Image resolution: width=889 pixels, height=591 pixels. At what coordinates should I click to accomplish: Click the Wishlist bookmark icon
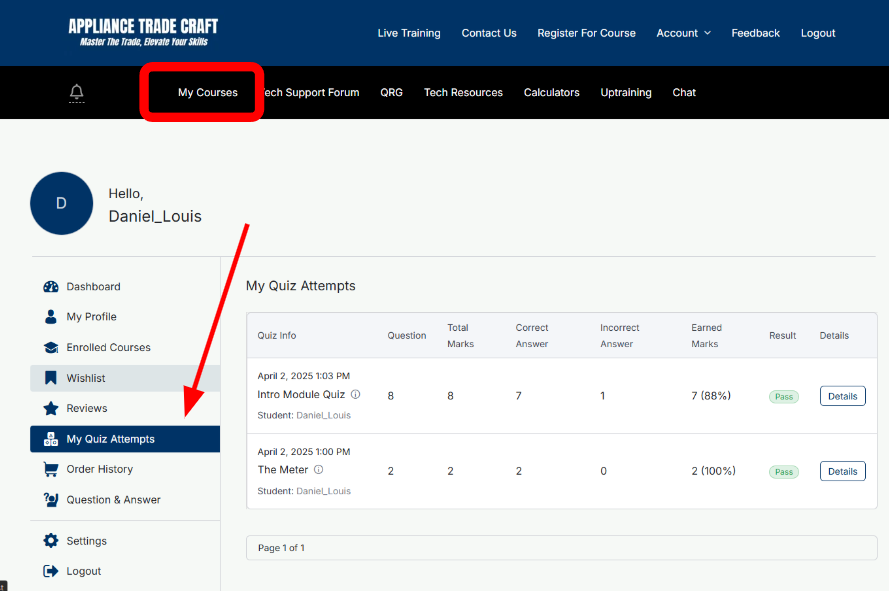[x=51, y=378]
